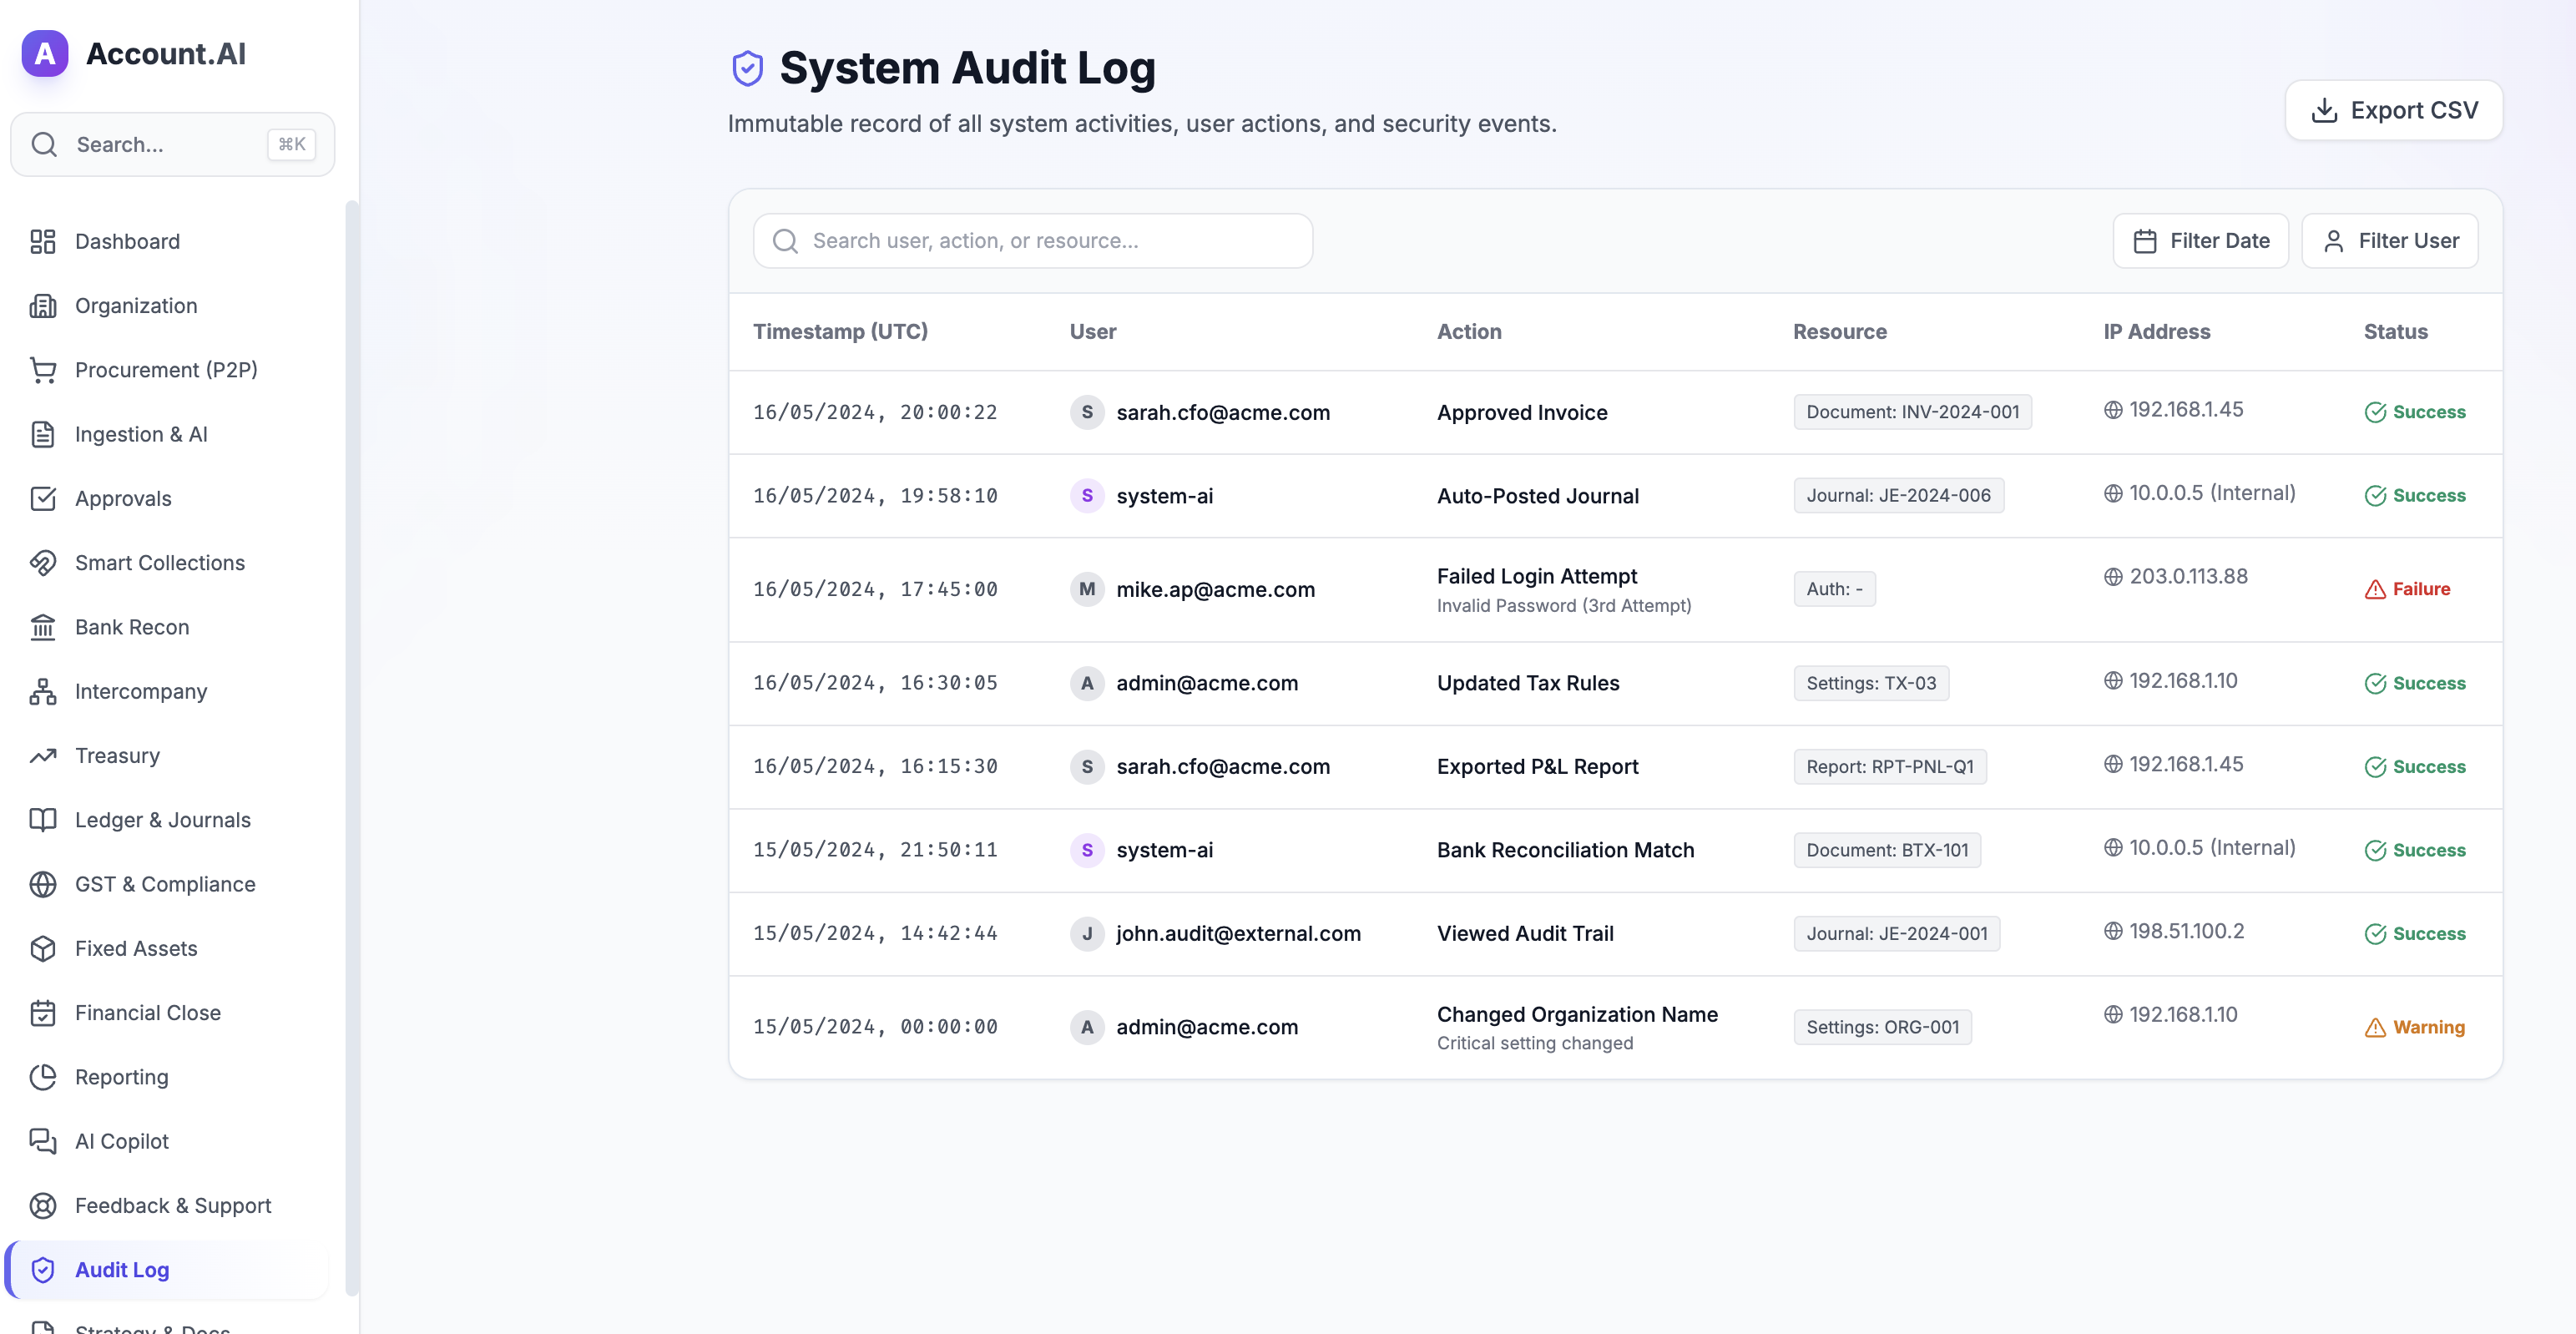2576x1334 pixels.
Task: Open the Filter User dropdown
Action: [x=2389, y=241]
